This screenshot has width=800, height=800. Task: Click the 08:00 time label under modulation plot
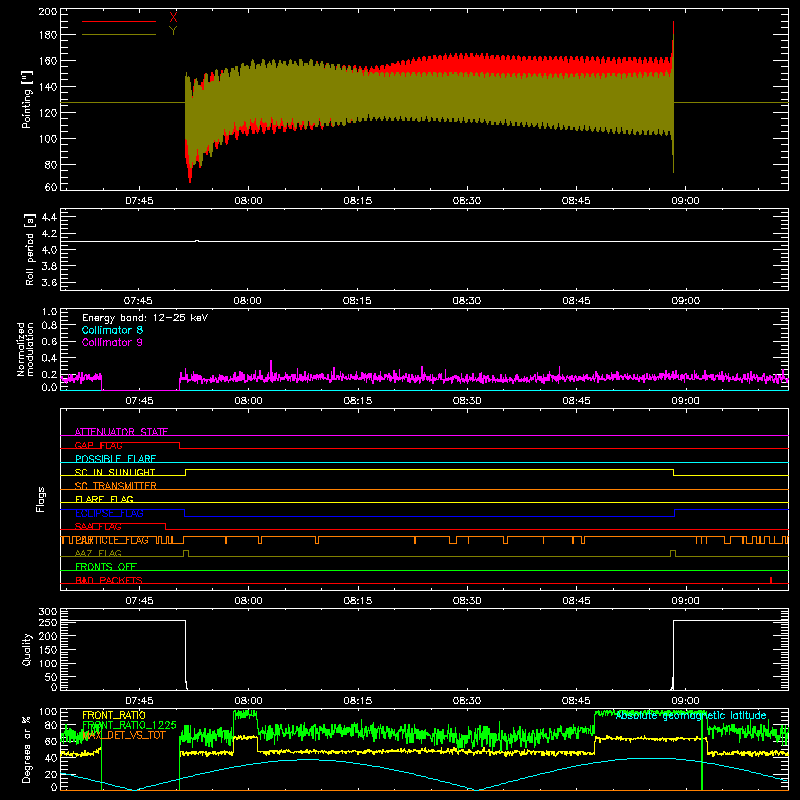coord(248,401)
